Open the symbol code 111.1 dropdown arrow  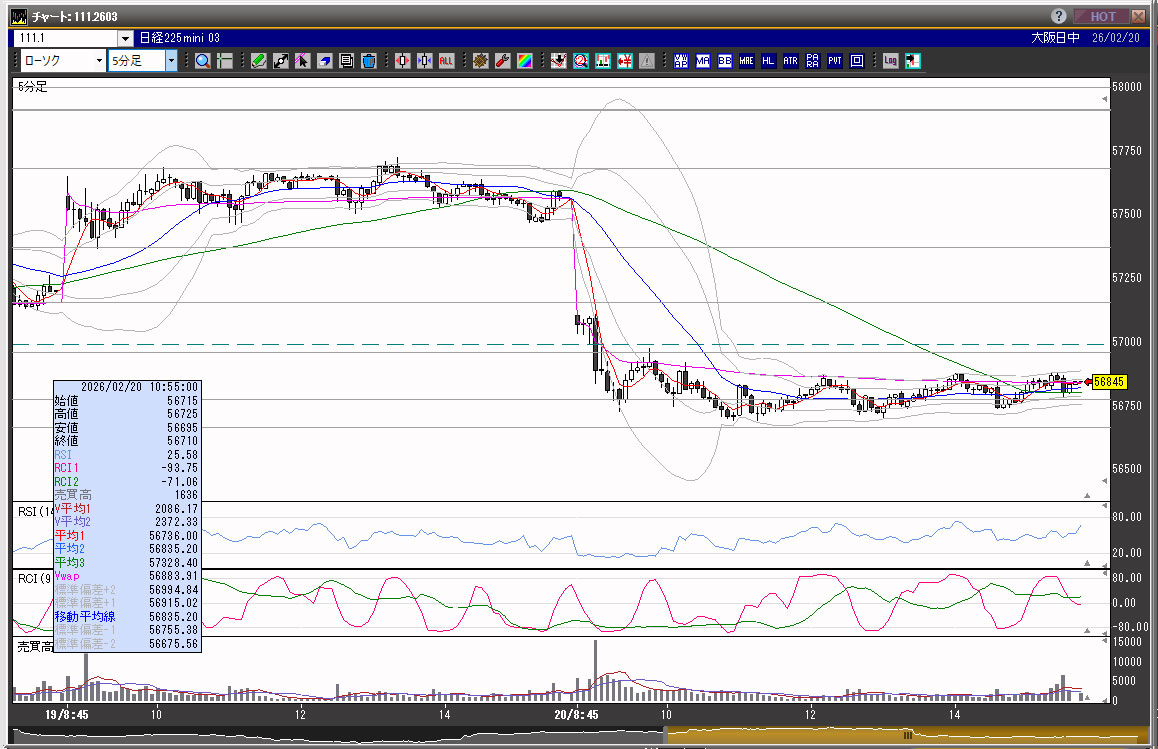pyautogui.click(x=125, y=38)
